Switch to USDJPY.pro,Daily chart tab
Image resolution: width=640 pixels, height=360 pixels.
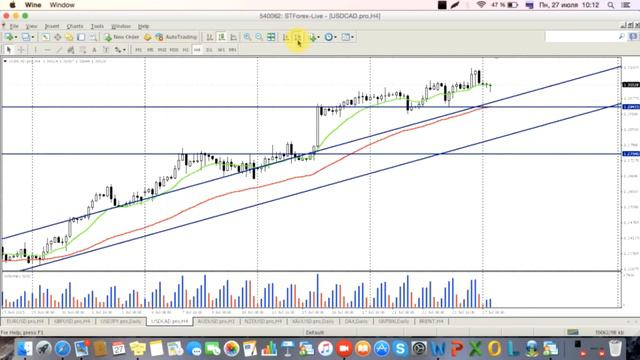[121, 322]
